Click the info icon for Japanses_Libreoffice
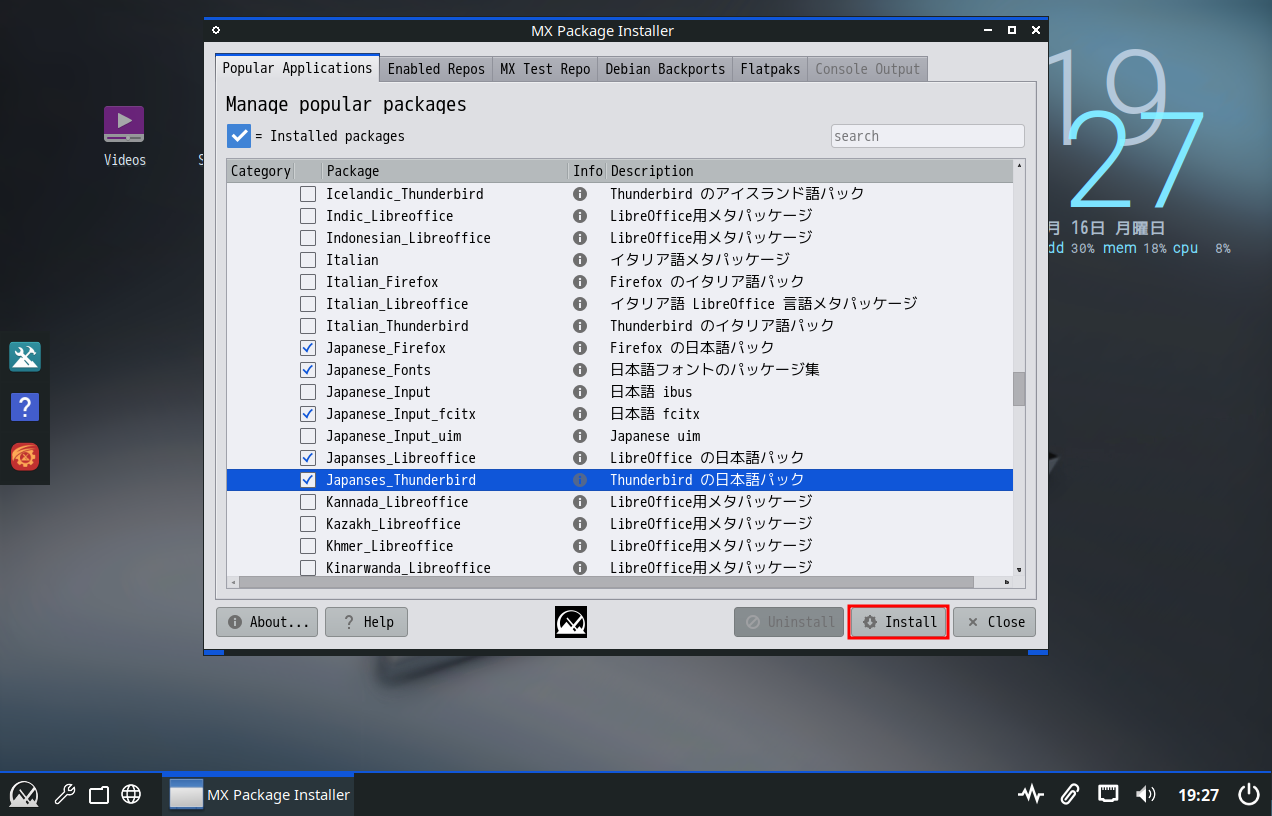This screenshot has height=816, width=1272. [x=579, y=458]
